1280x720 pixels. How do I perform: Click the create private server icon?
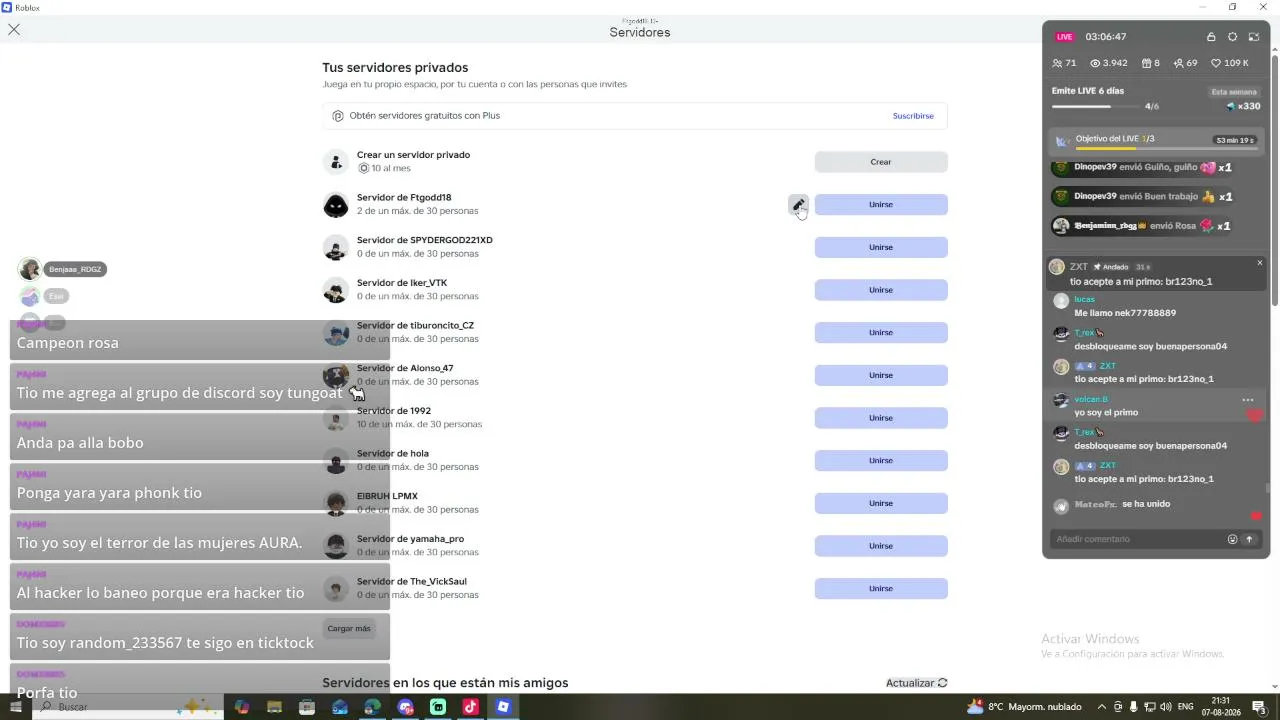pos(336,162)
